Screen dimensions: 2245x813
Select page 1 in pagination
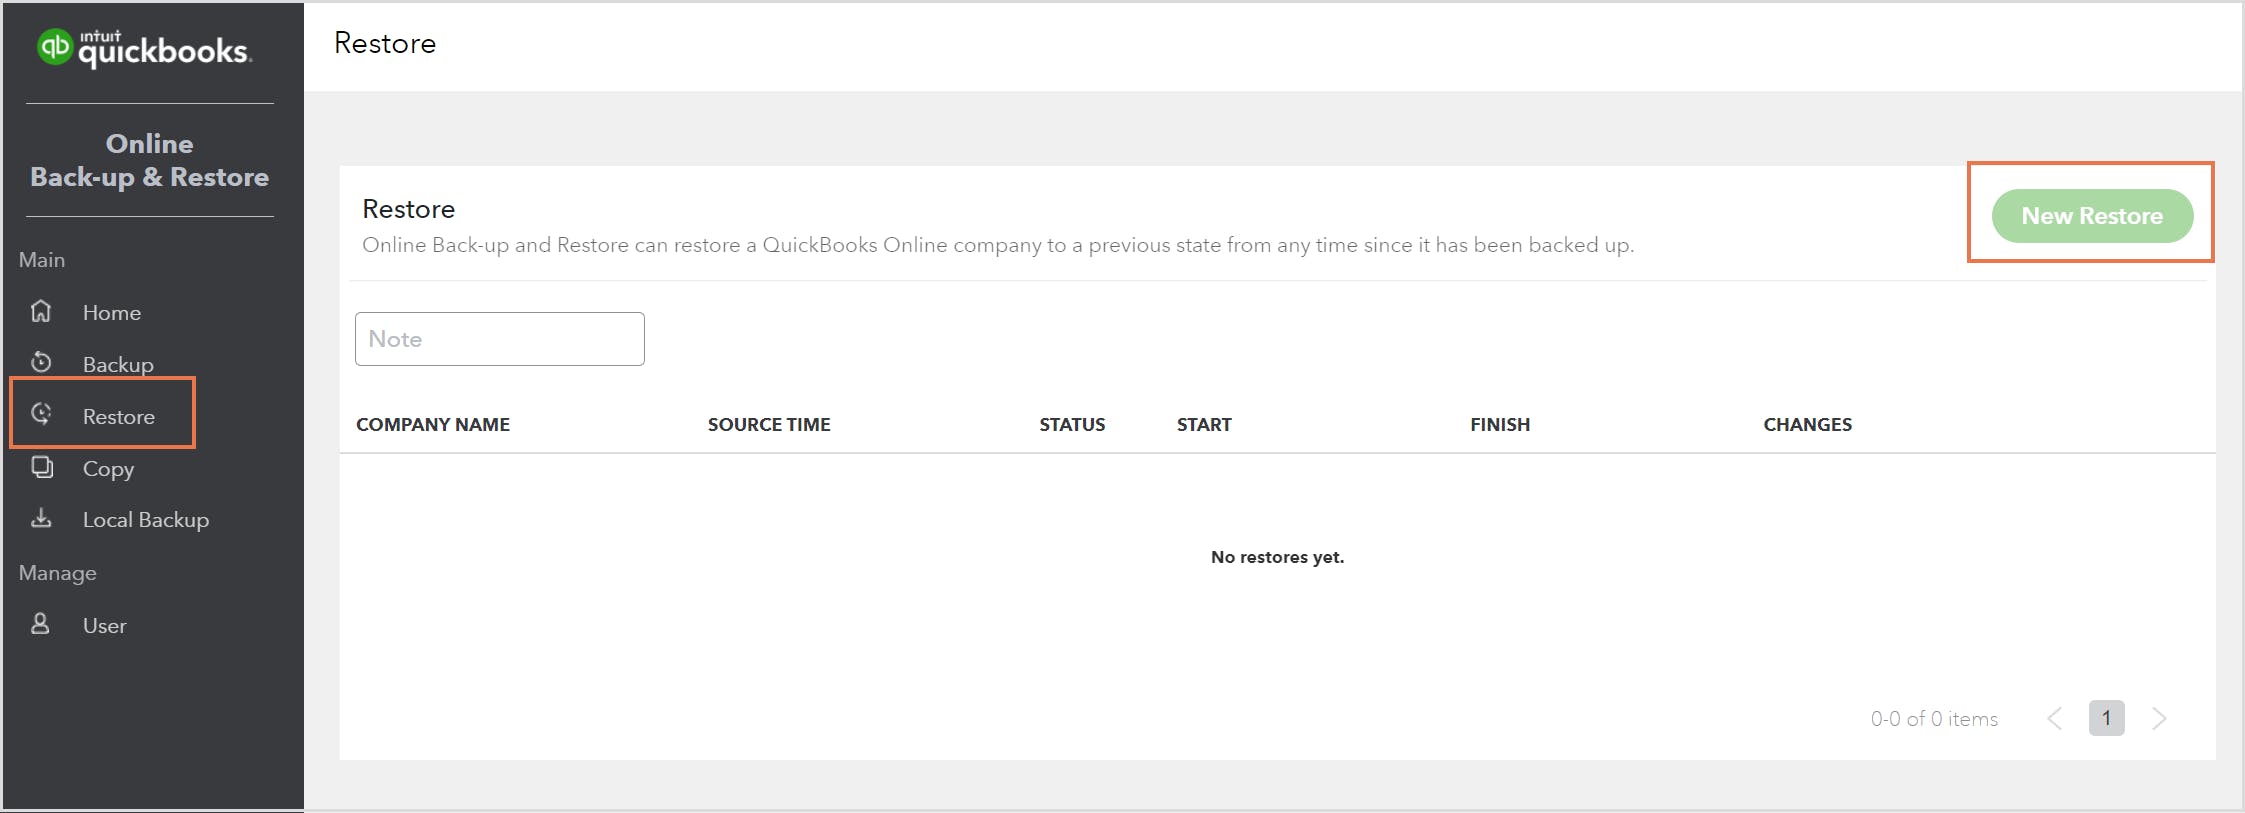click(2107, 718)
